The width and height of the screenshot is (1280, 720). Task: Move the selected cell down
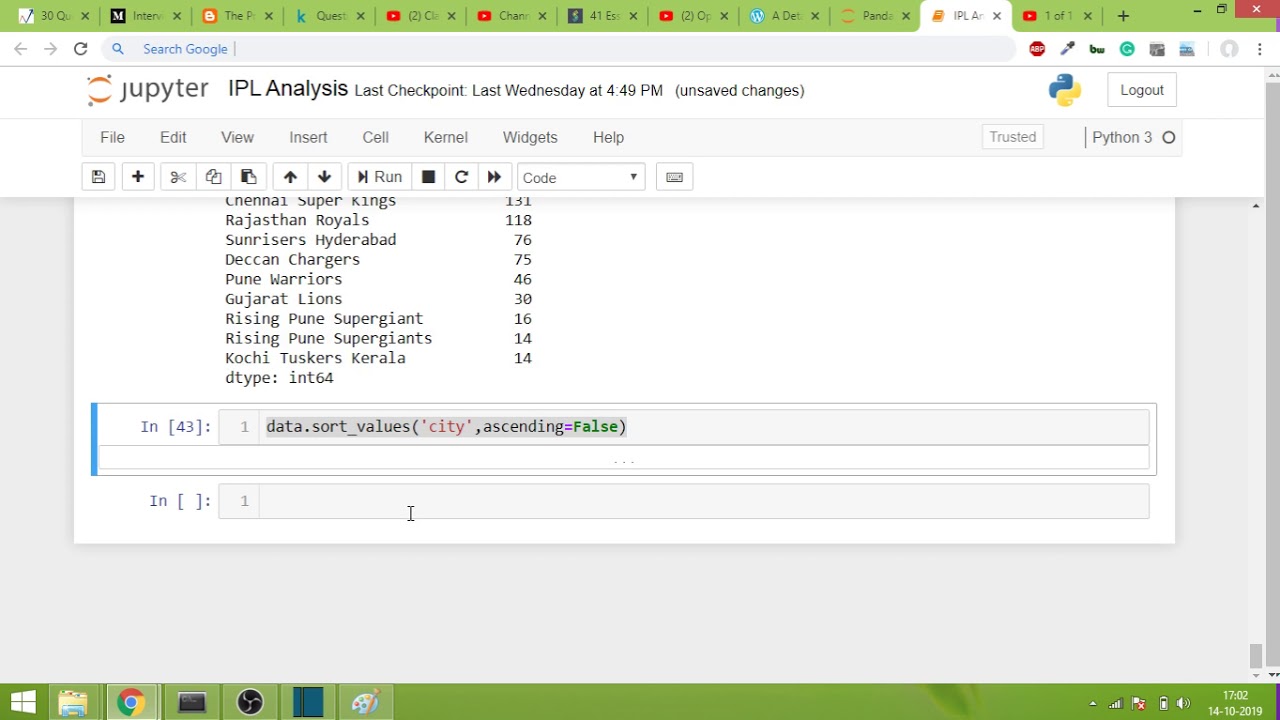[x=324, y=177]
